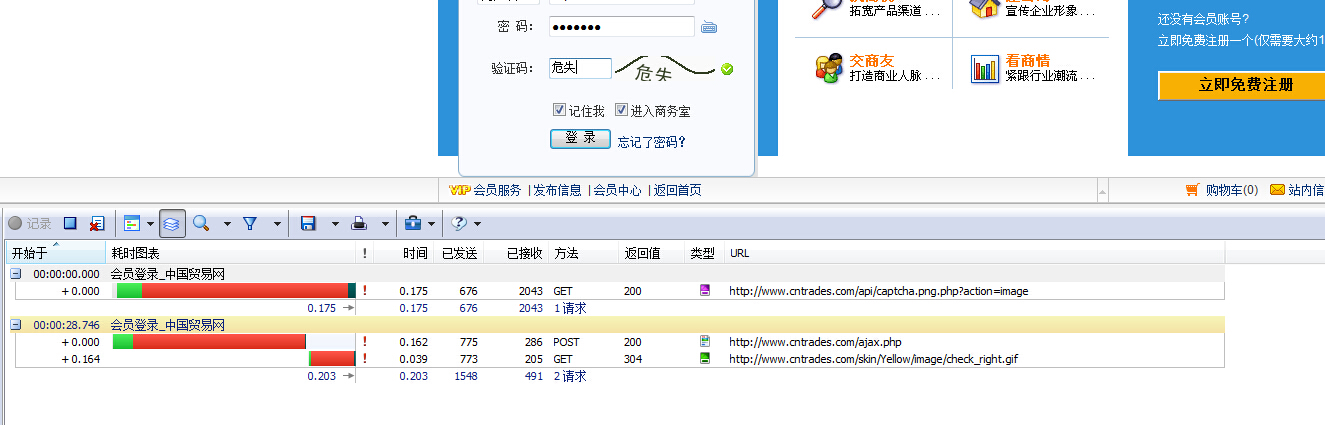Clear the log with red X icon
This screenshot has width=1325, height=425.
click(x=96, y=224)
